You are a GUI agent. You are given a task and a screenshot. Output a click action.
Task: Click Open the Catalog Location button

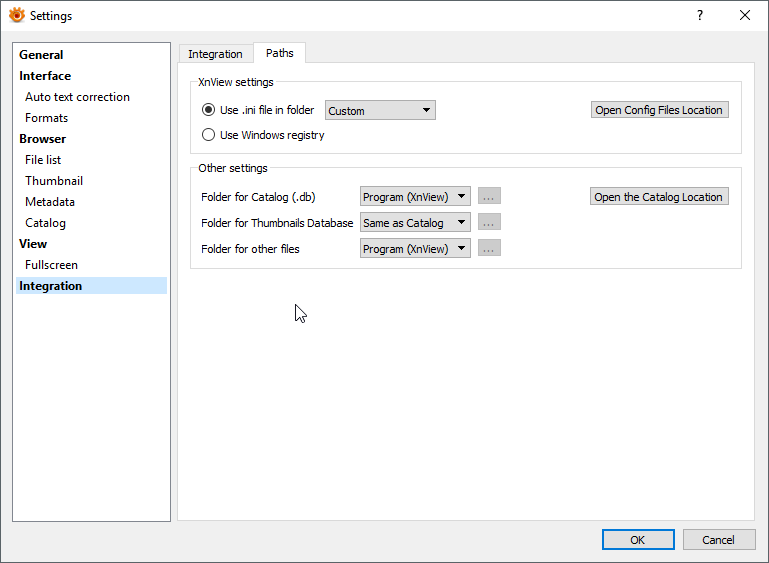click(x=659, y=197)
